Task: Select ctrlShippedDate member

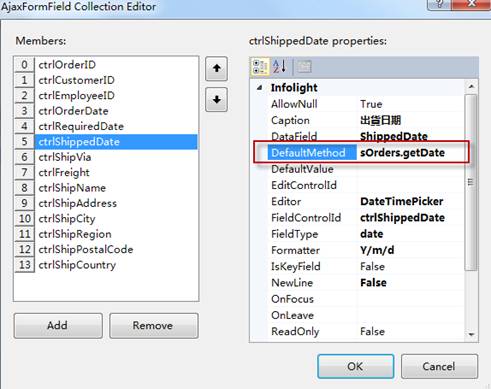Action: pos(106,142)
